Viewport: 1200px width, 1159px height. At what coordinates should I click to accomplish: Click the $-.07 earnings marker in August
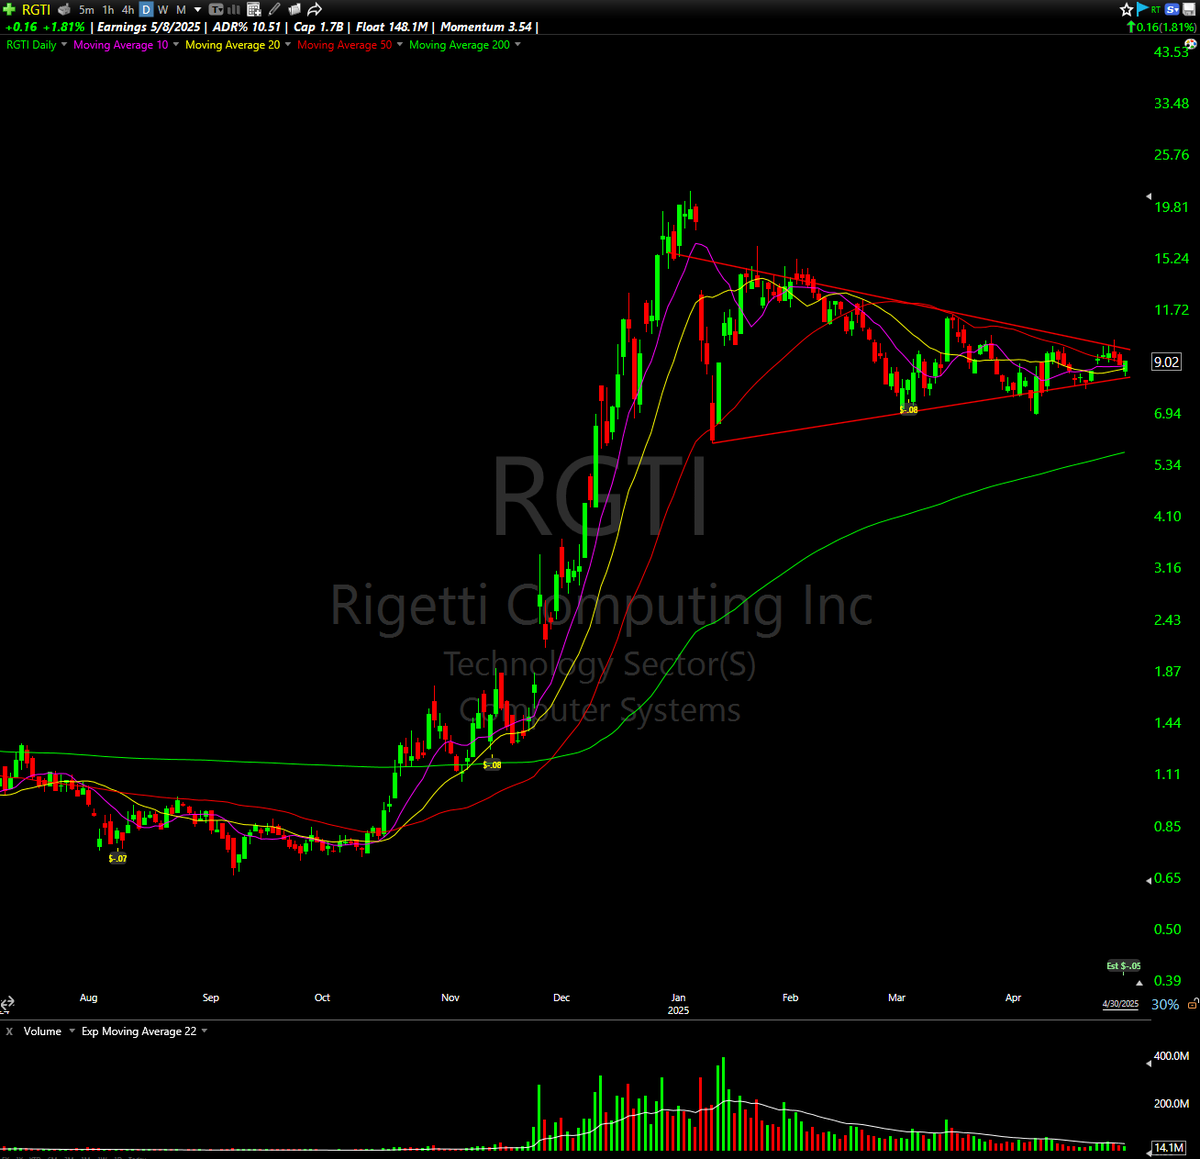pos(118,858)
